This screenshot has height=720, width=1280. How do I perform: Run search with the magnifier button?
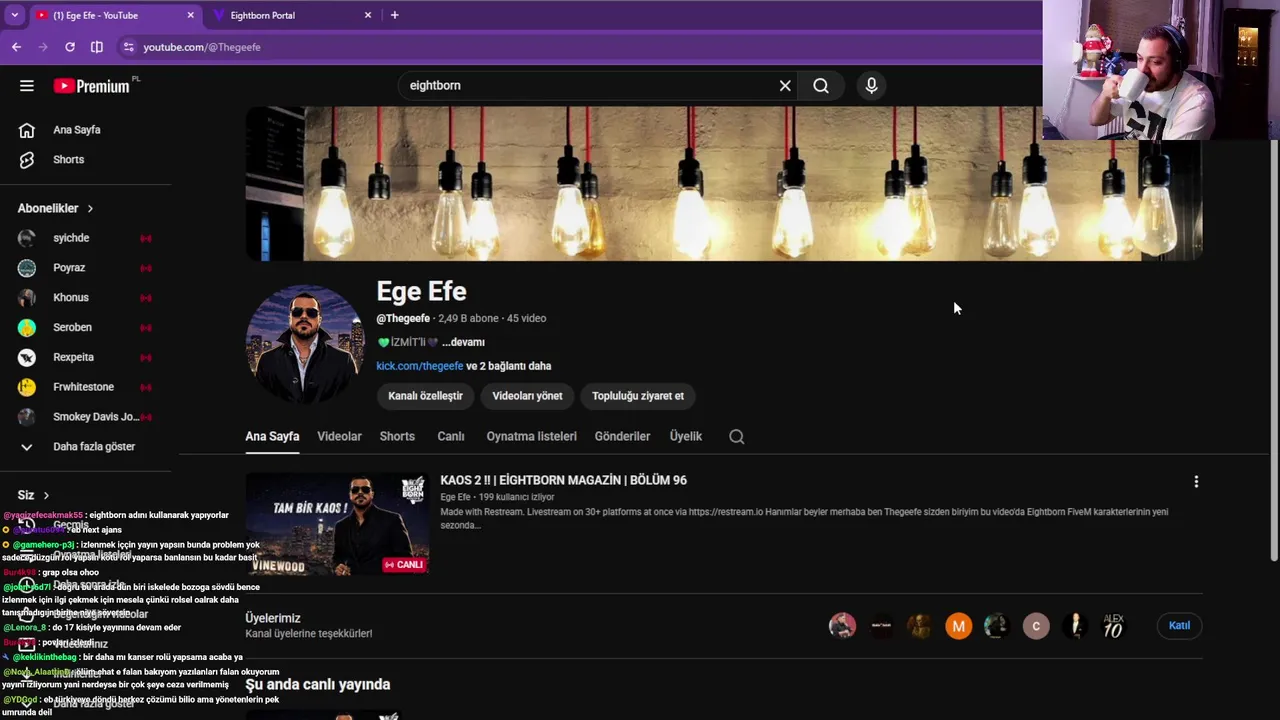click(821, 86)
